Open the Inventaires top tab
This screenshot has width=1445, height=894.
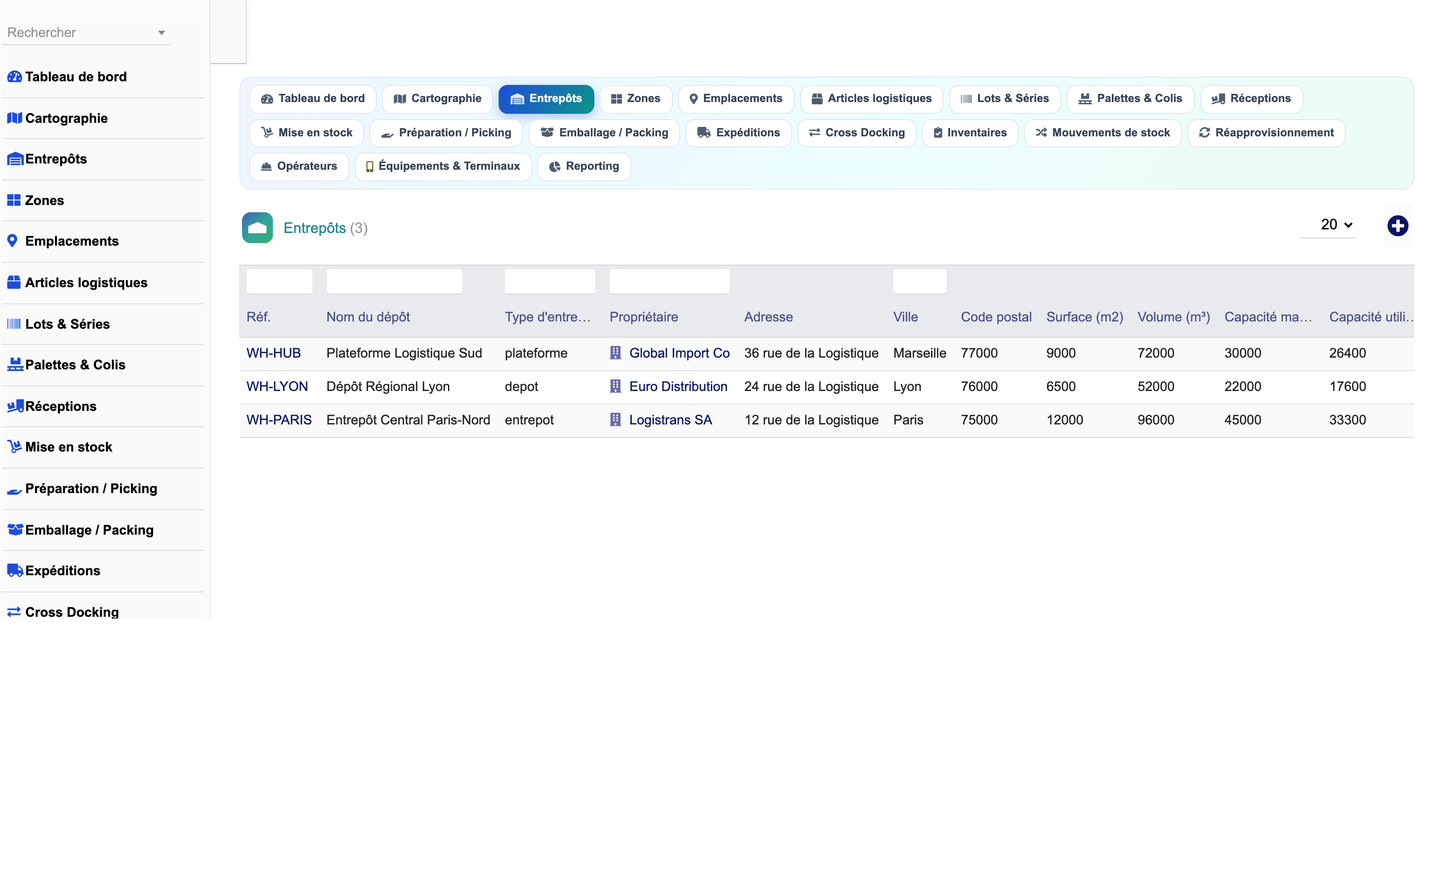pos(970,133)
